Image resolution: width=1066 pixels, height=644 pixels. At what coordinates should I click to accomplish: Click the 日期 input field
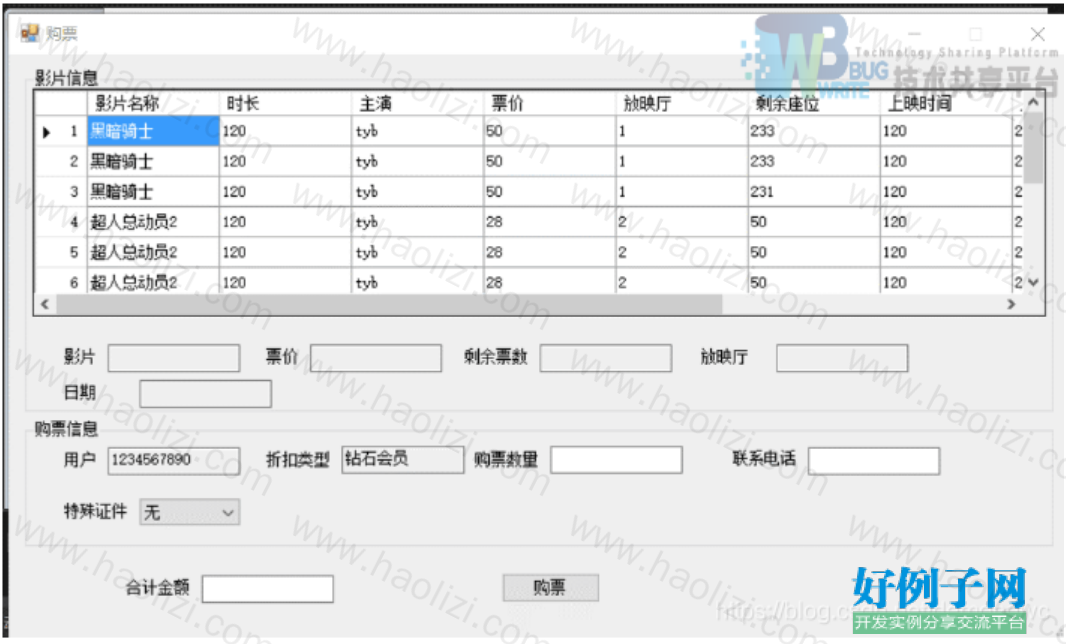coord(205,394)
